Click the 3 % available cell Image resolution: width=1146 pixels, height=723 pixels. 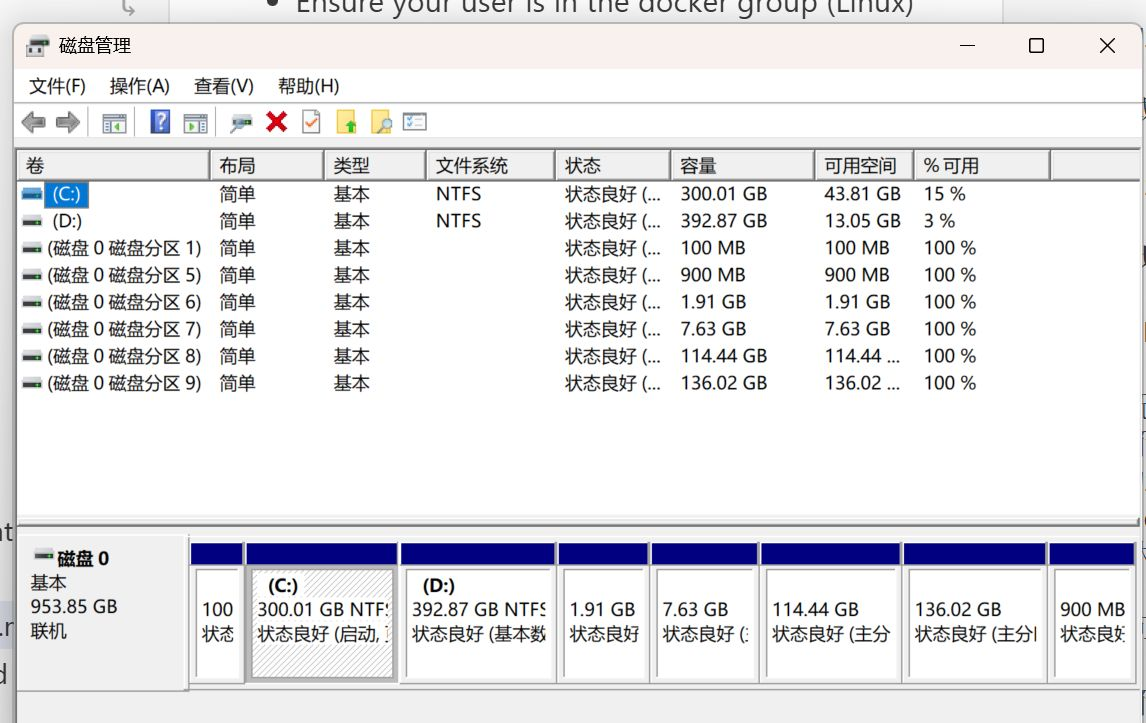point(939,222)
